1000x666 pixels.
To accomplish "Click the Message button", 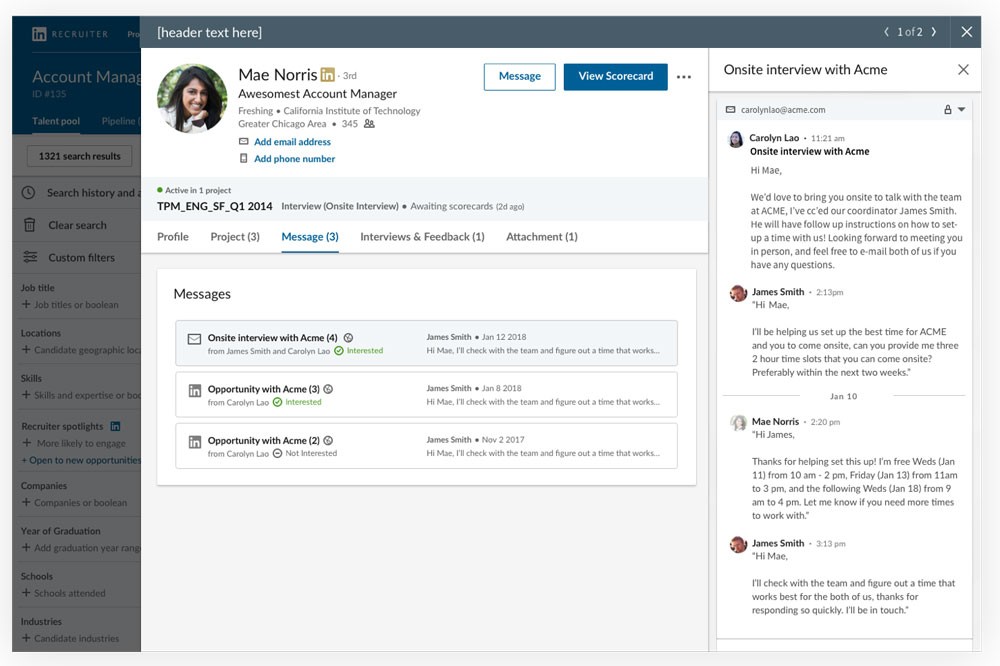I will coord(519,77).
